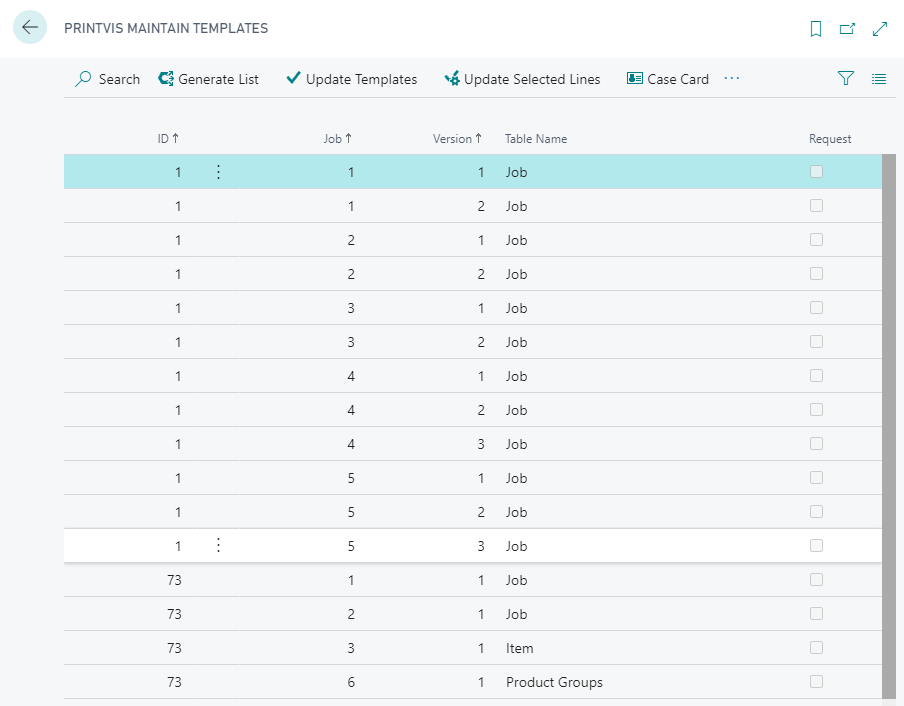Tick Request for ID 1 Job 1 Version 2
The image size is (904, 706).
click(x=816, y=205)
